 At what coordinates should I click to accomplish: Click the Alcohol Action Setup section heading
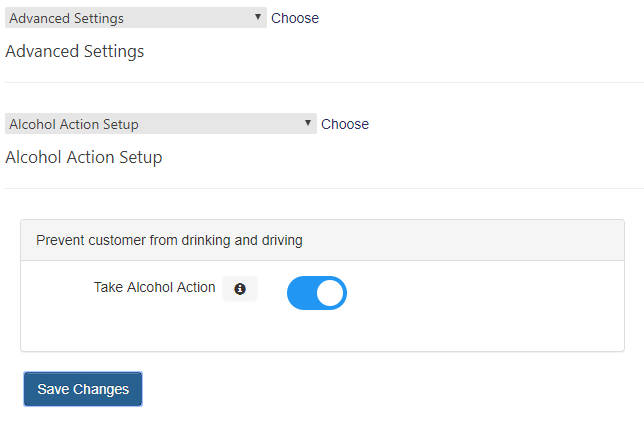coord(84,157)
